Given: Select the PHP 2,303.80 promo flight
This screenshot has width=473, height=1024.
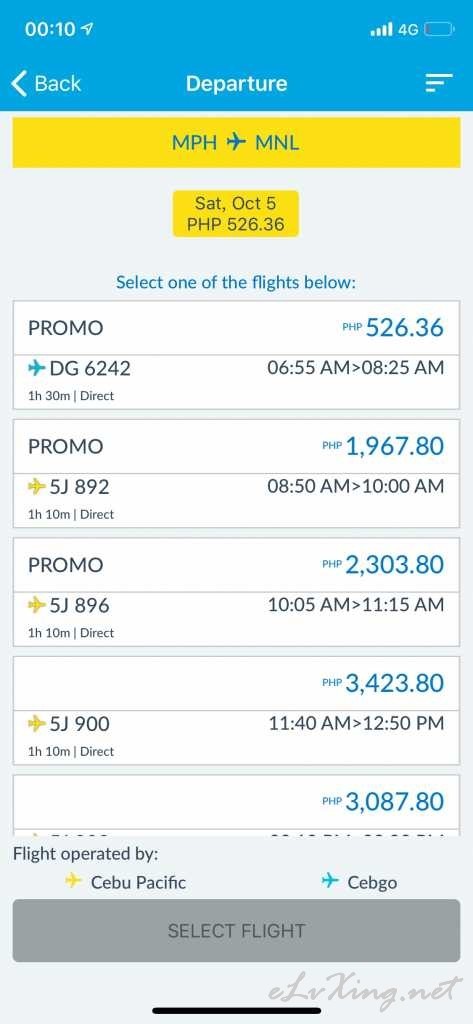Looking at the screenshot, I should tap(236, 592).
